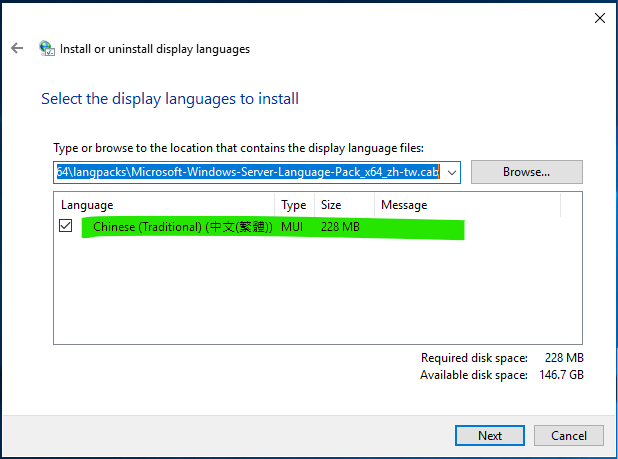Click the Message column header
618x459 pixels.
(x=467, y=205)
